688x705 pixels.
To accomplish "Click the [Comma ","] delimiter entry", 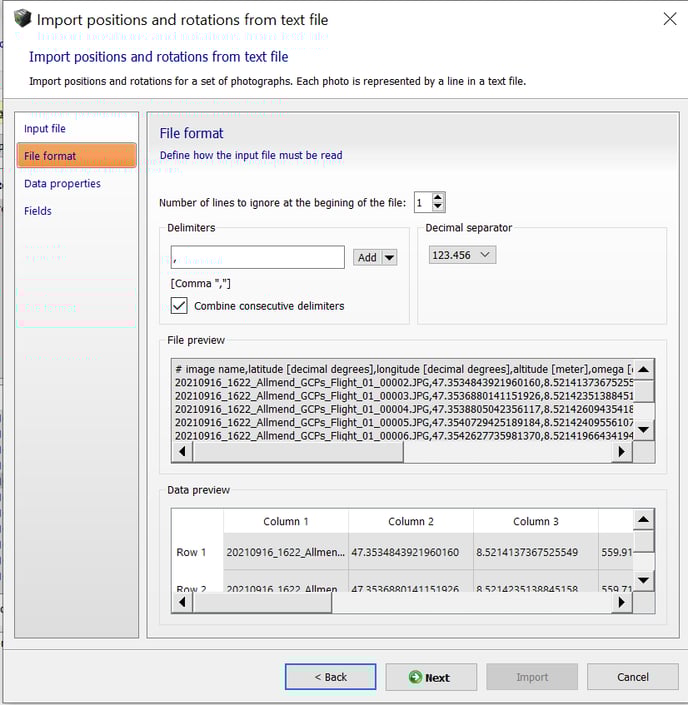I will click(201, 284).
